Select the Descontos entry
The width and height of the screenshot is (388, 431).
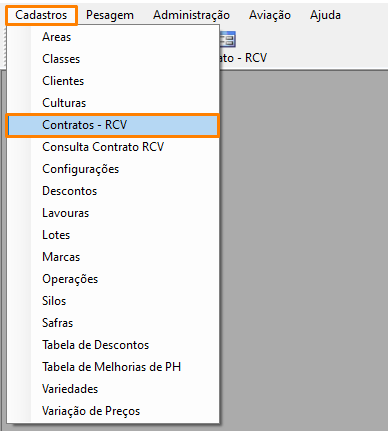pos(113,191)
